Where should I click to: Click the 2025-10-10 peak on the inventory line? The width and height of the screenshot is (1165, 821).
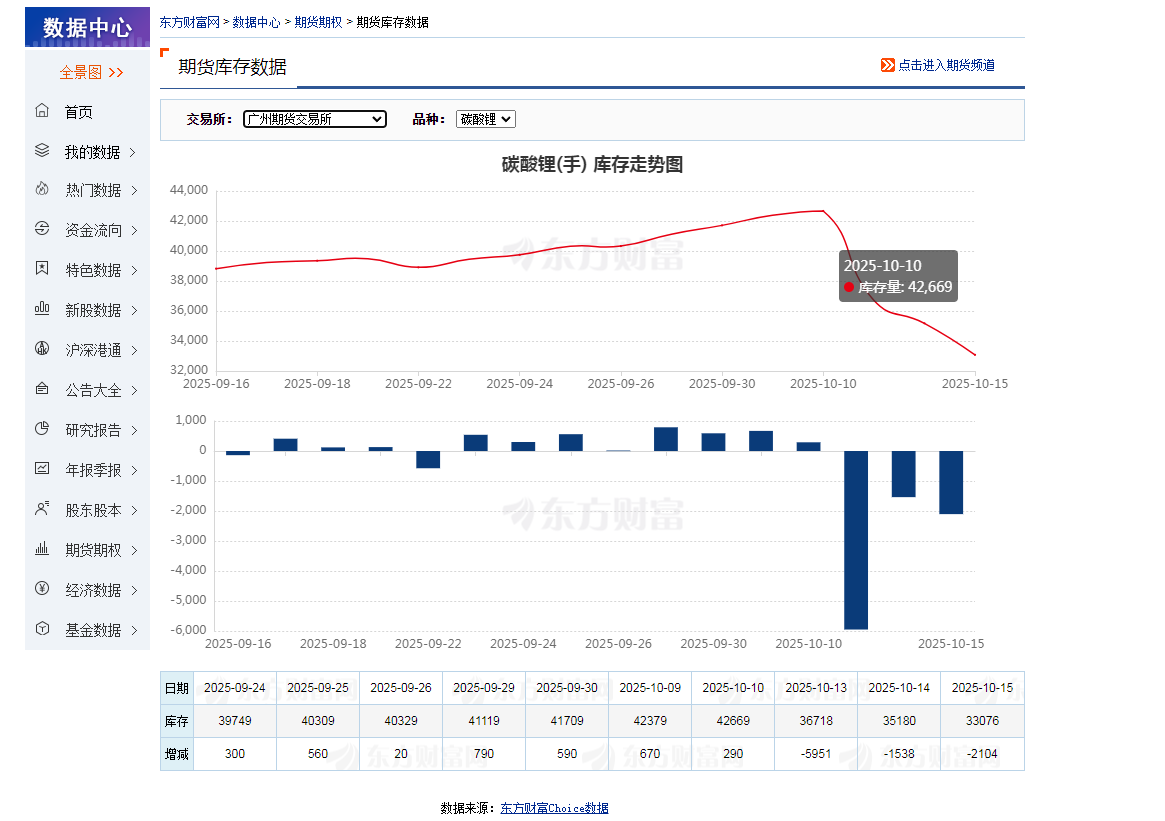823,211
